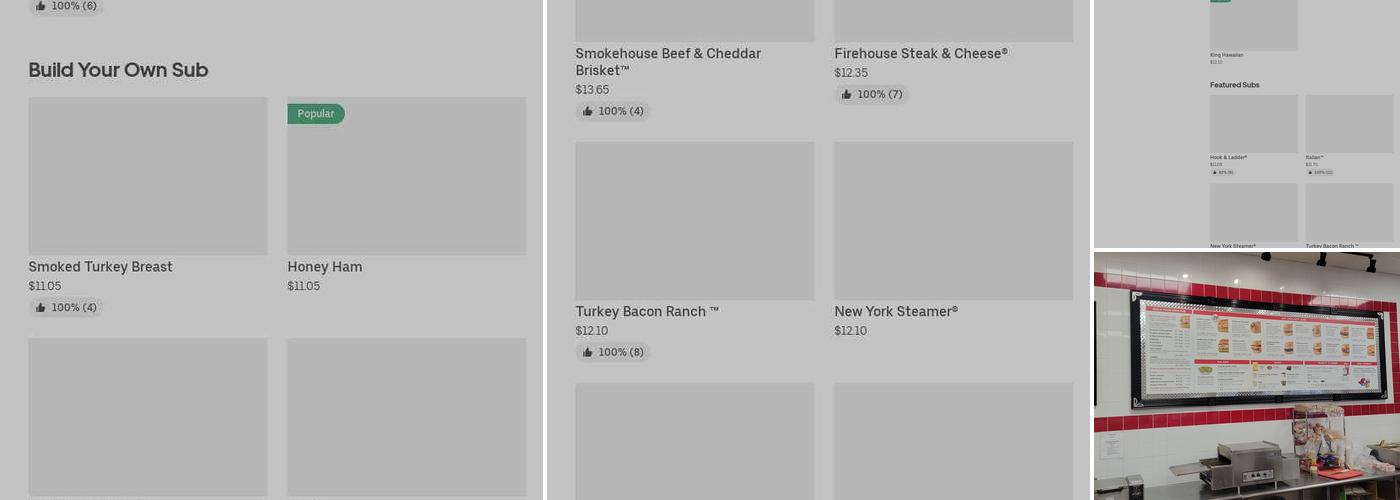Open the Smoked Turkey Breast item photo

click(148, 176)
